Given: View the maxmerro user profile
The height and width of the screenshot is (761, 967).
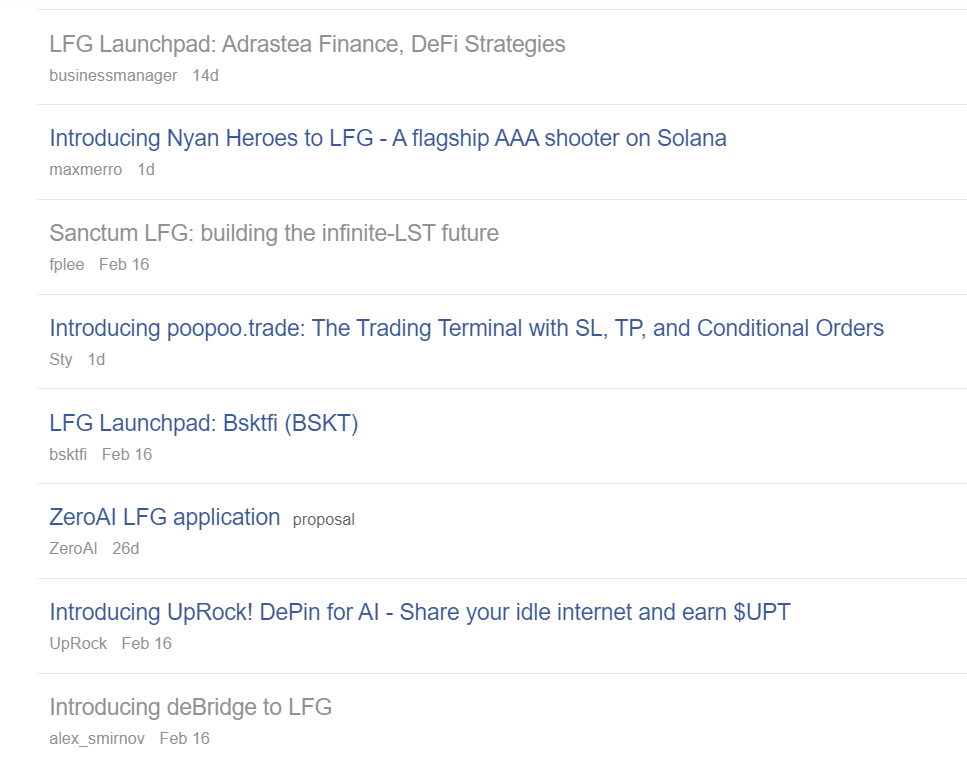Looking at the screenshot, I should point(85,169).
